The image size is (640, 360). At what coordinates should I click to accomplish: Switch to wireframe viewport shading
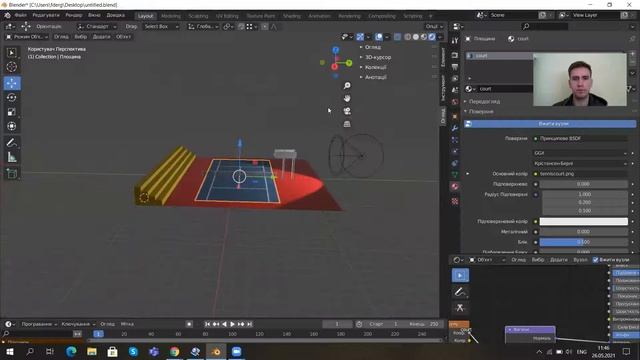(407, 37)
